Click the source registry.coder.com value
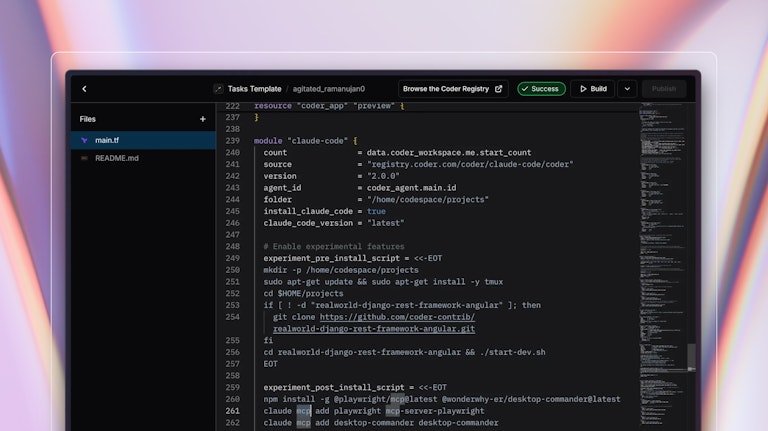 click(470, 164)
